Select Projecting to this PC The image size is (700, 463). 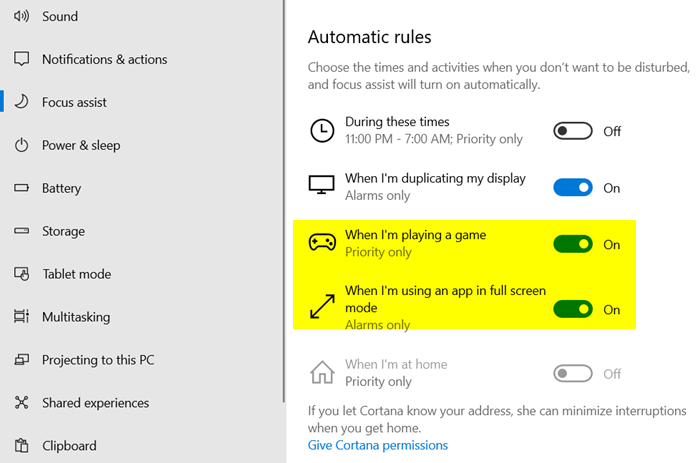(98, 360)
